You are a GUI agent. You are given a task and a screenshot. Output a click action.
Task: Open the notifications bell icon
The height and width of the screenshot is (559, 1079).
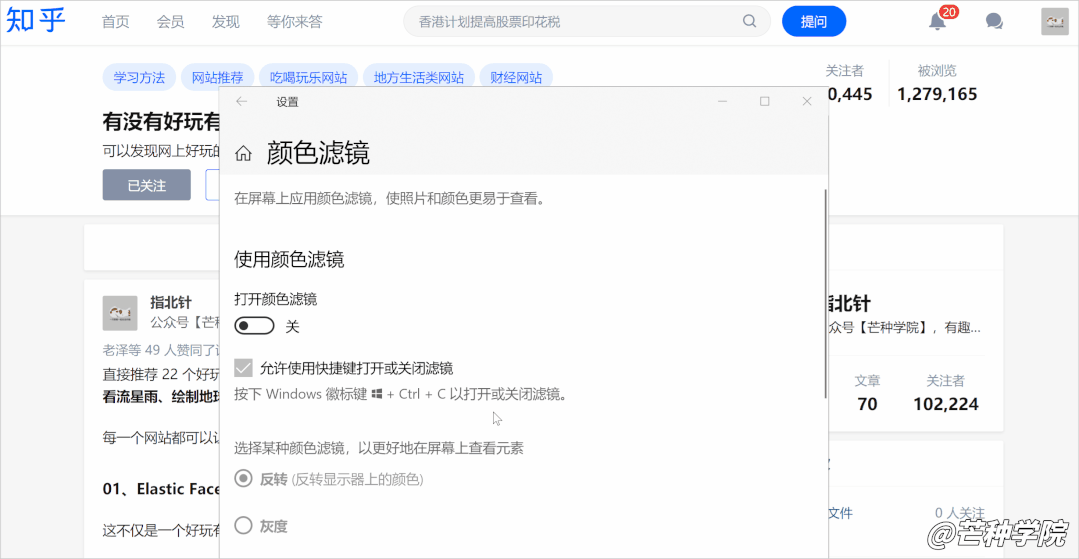click(937, 21)
